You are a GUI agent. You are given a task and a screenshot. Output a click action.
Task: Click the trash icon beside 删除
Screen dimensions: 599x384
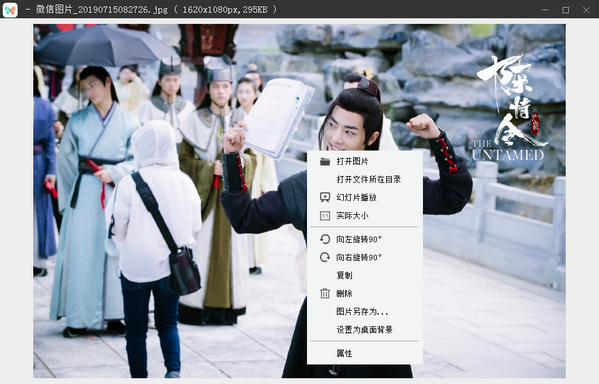325,293
